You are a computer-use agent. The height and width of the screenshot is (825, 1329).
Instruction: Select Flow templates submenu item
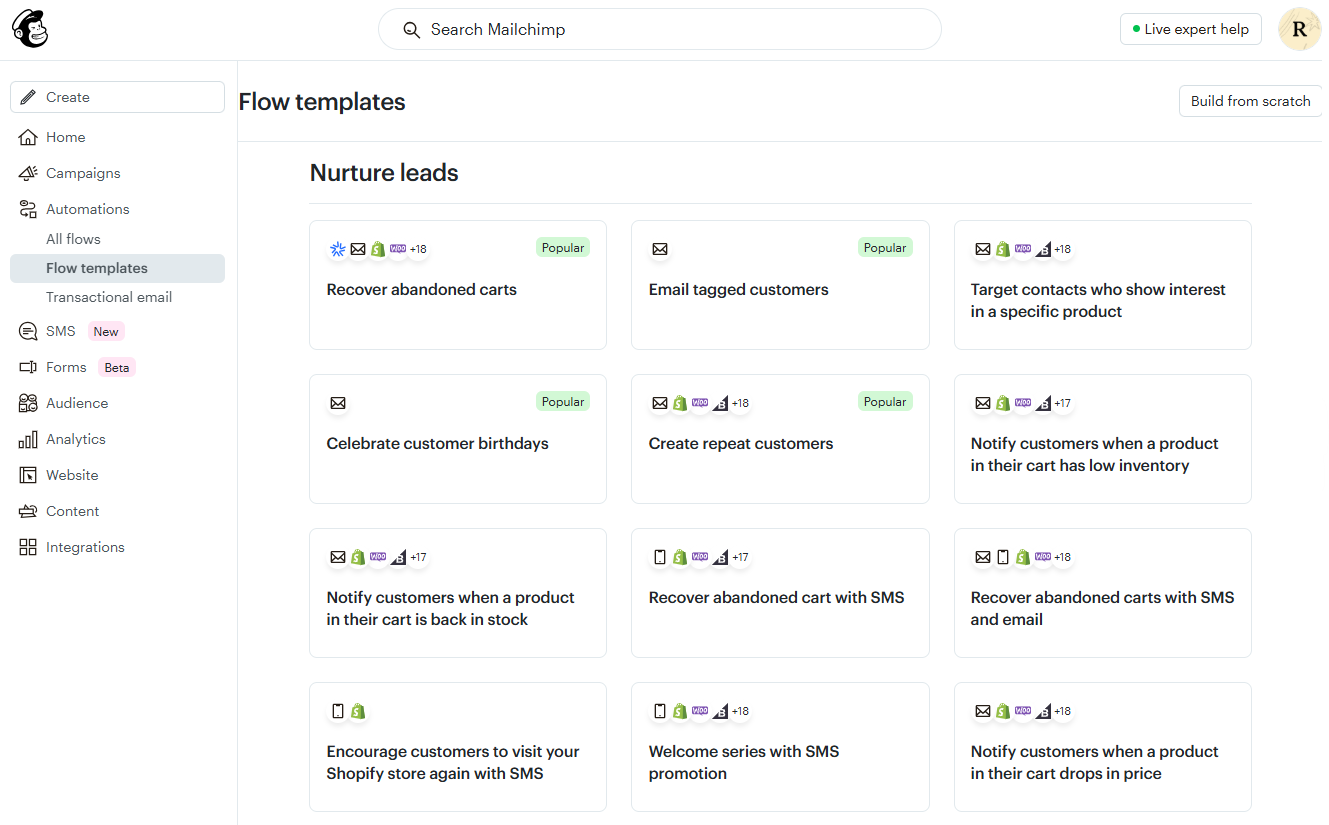pyautogui.click(x=117, y=268)
